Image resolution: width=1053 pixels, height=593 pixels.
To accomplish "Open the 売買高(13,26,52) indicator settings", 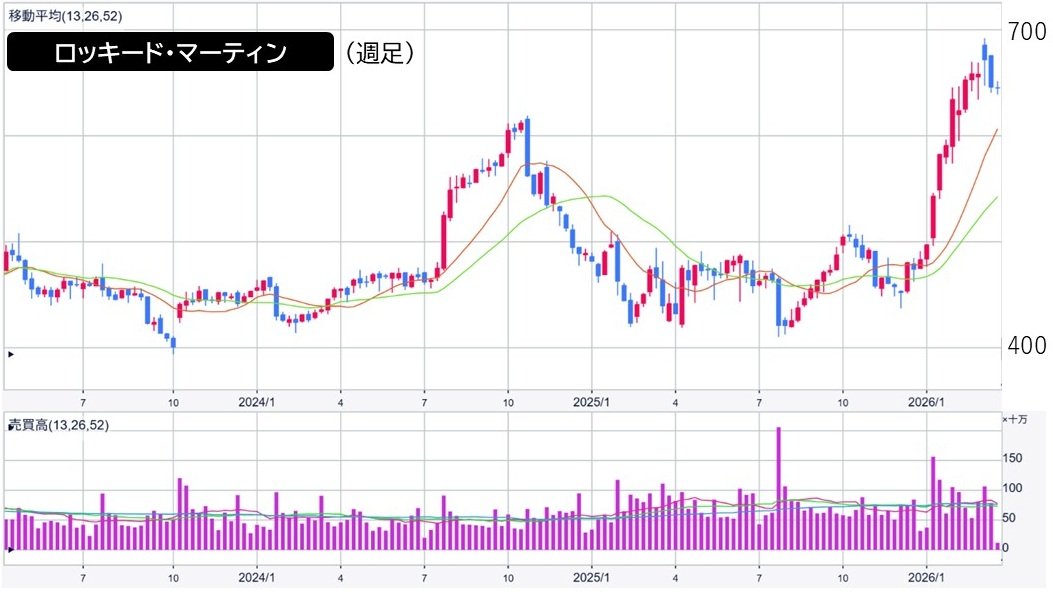I will point(59,425).
